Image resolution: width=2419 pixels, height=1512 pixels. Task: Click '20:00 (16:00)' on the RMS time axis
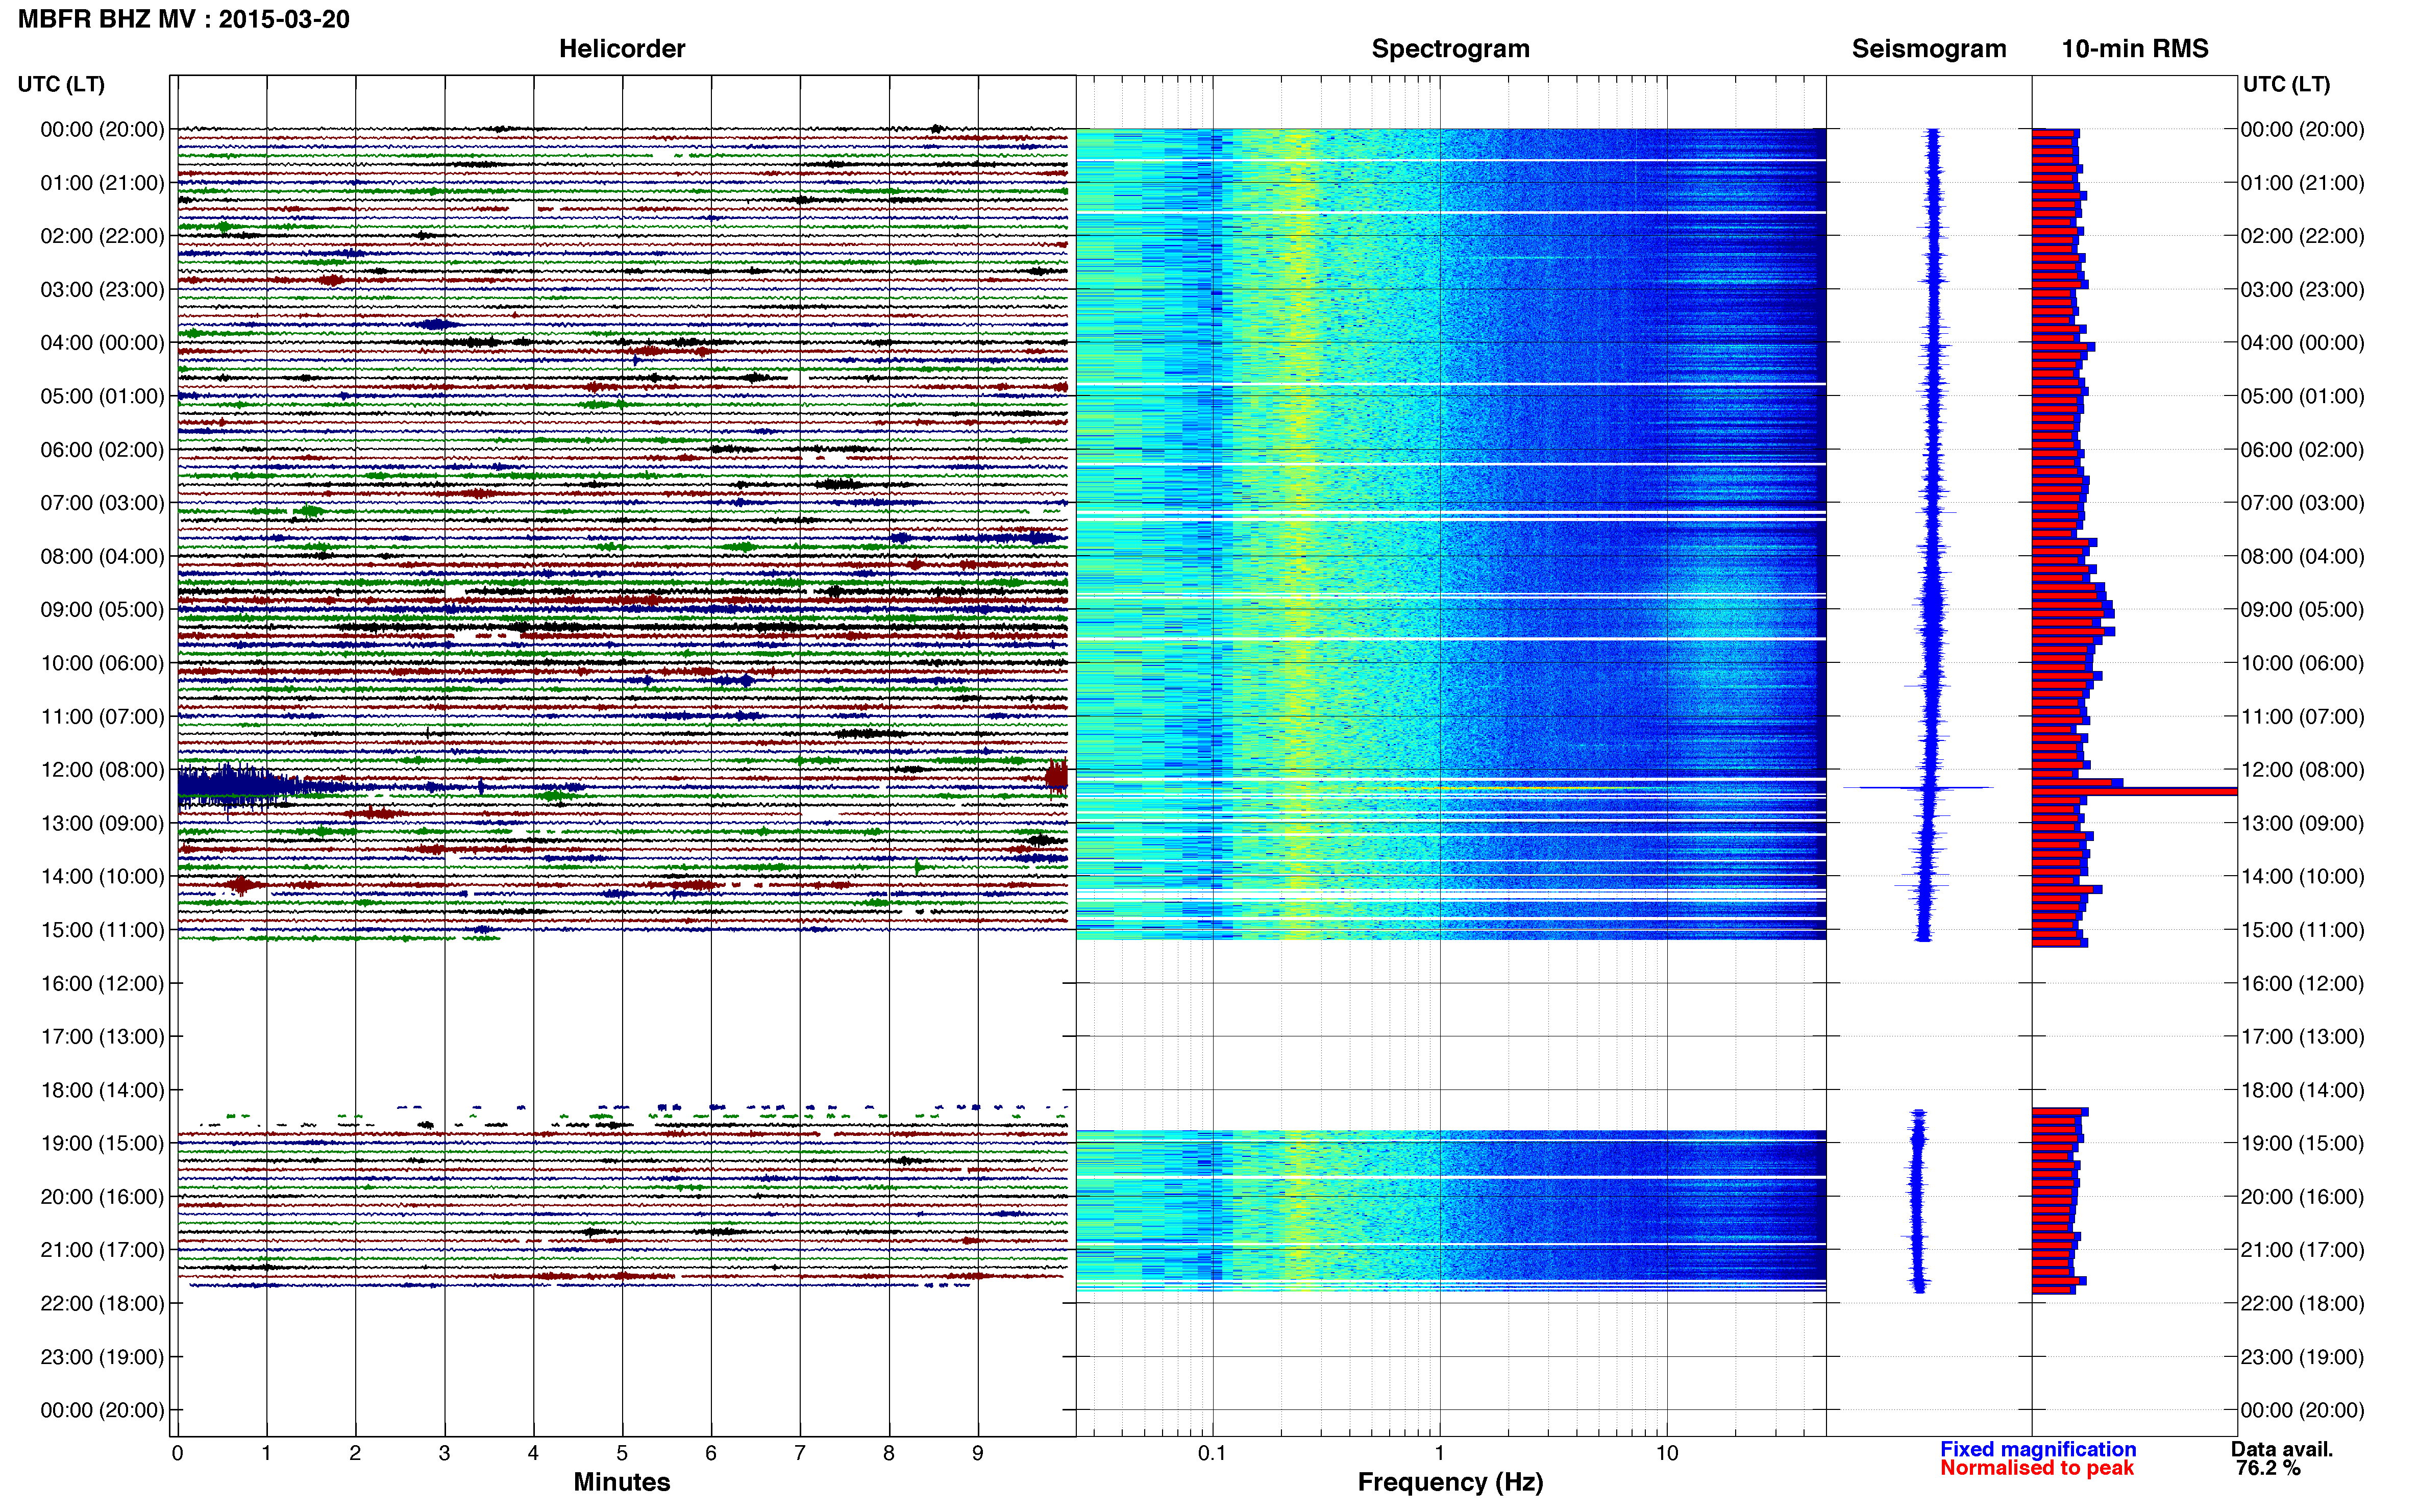pyautogui.click(x=2303, y=1197)
